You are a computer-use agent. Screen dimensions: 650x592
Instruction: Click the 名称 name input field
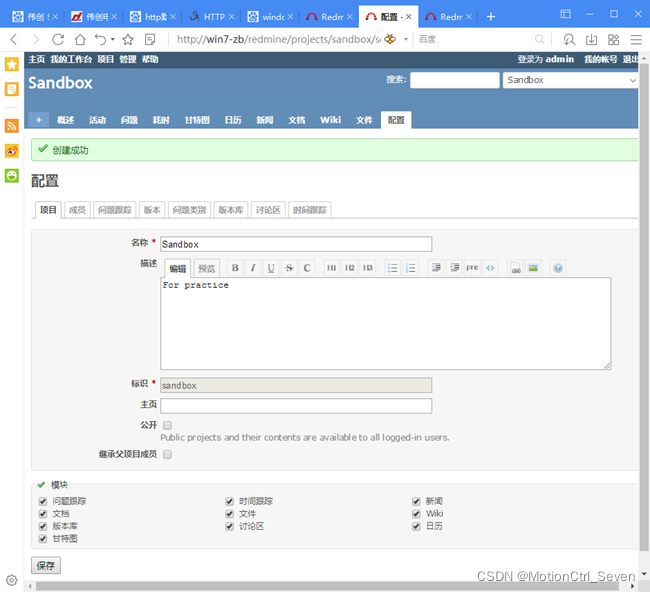pyautogui.click(x=296, y=244)
